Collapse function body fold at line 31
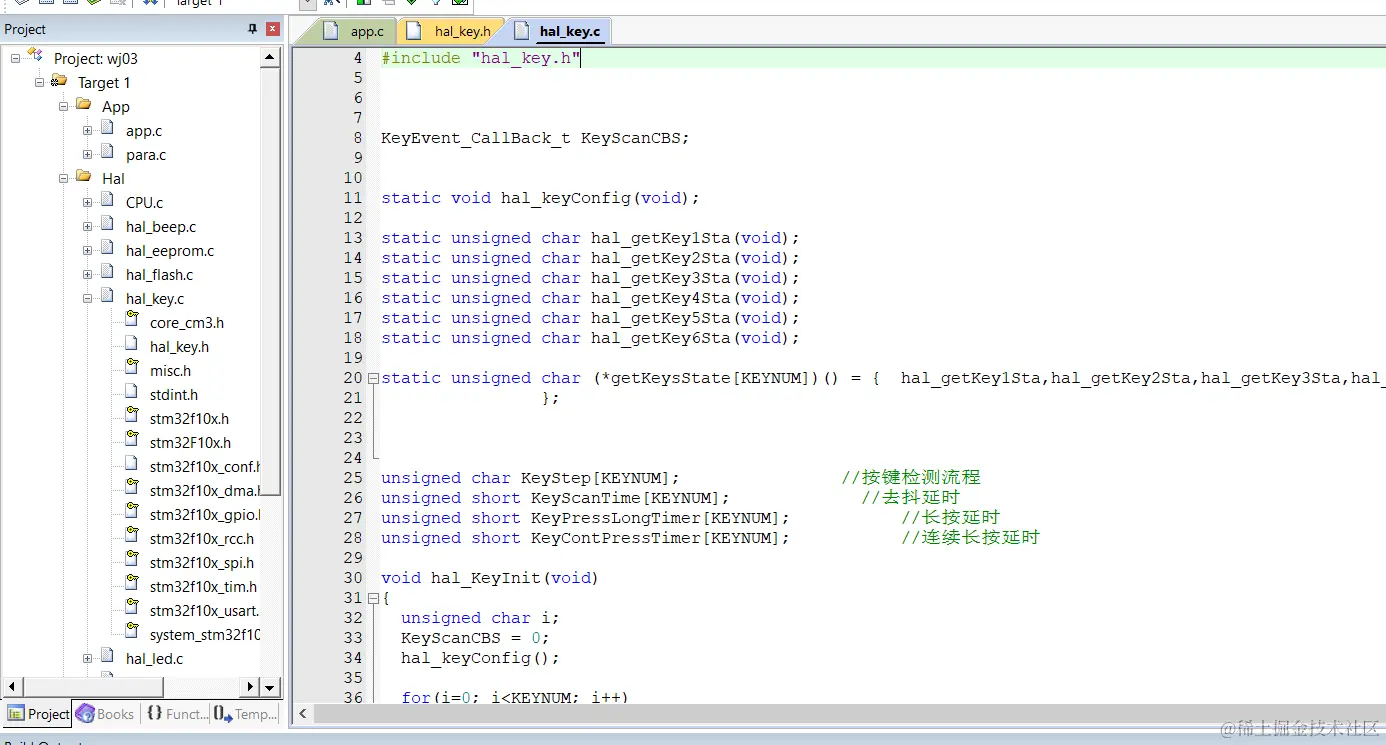This screenshot has width=1386, height=745. point(373,598)
